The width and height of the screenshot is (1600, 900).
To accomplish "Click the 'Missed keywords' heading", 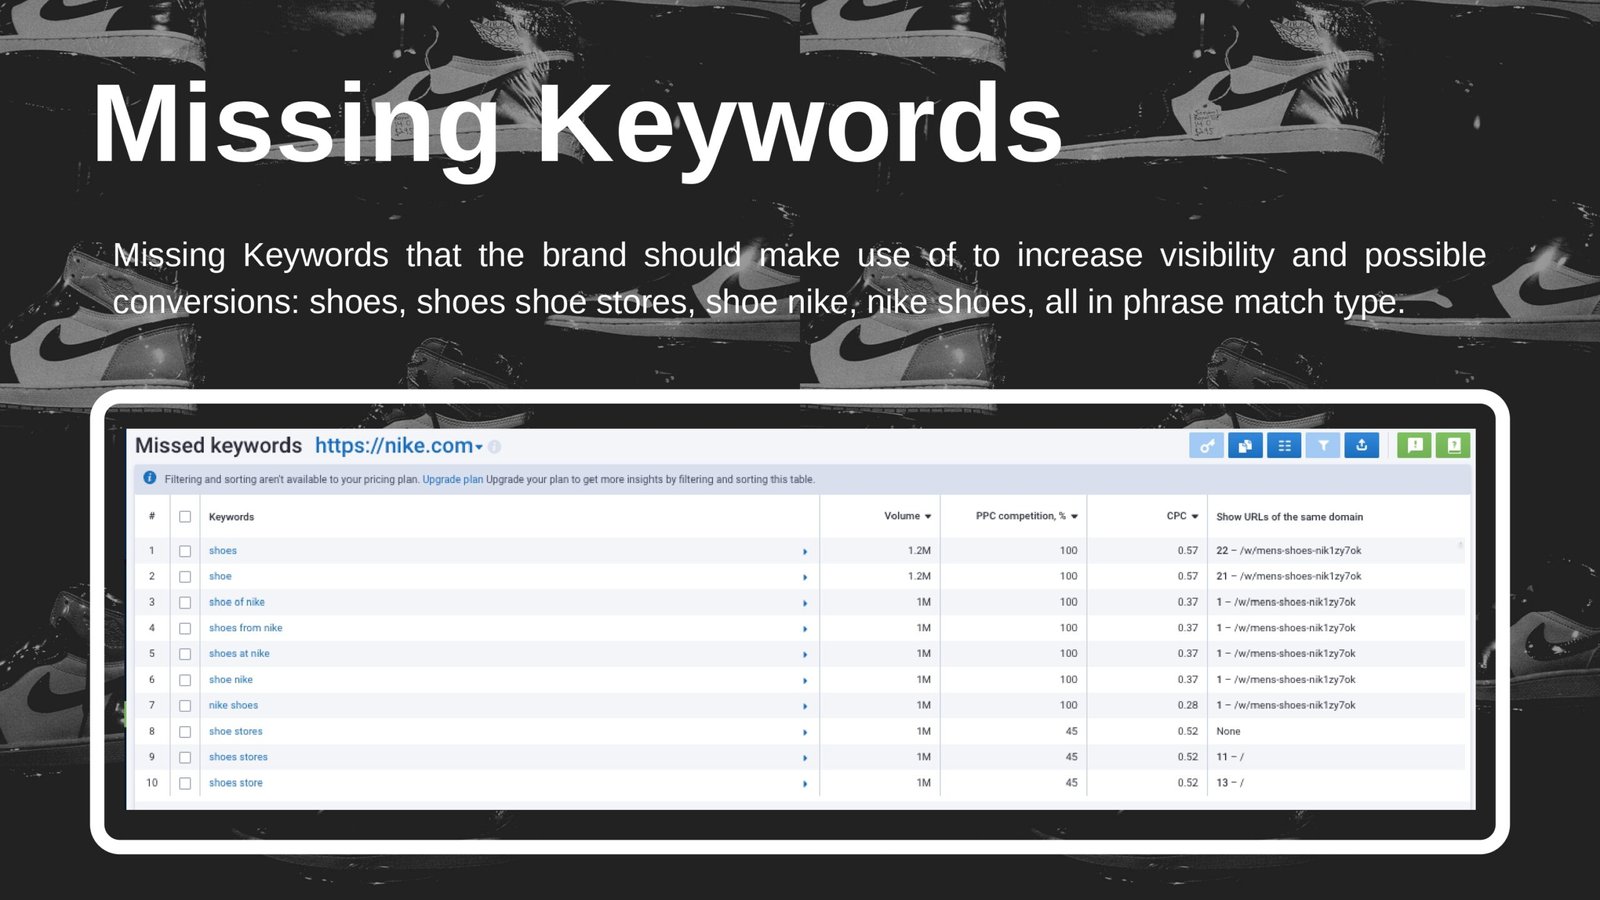I will (218, 446).
